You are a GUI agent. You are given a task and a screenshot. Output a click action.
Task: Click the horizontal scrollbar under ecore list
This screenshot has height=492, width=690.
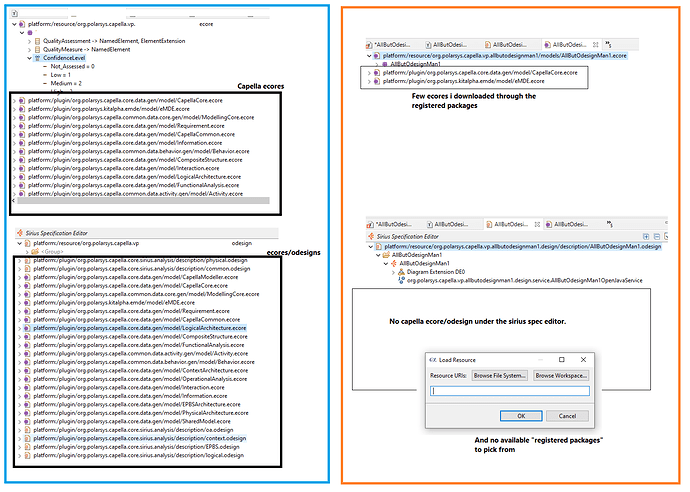point(143,201)
